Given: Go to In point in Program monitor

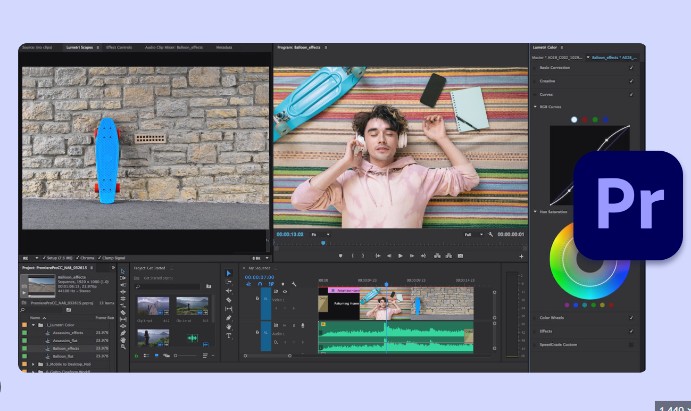Looking at the screenshot, I should (x=378, y=256).
